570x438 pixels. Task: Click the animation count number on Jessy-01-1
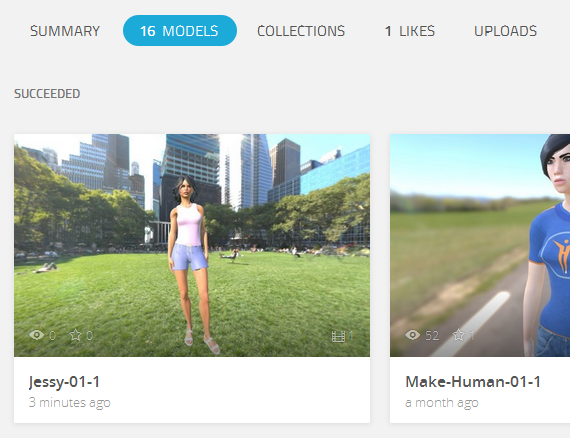(x=351, y=335)
